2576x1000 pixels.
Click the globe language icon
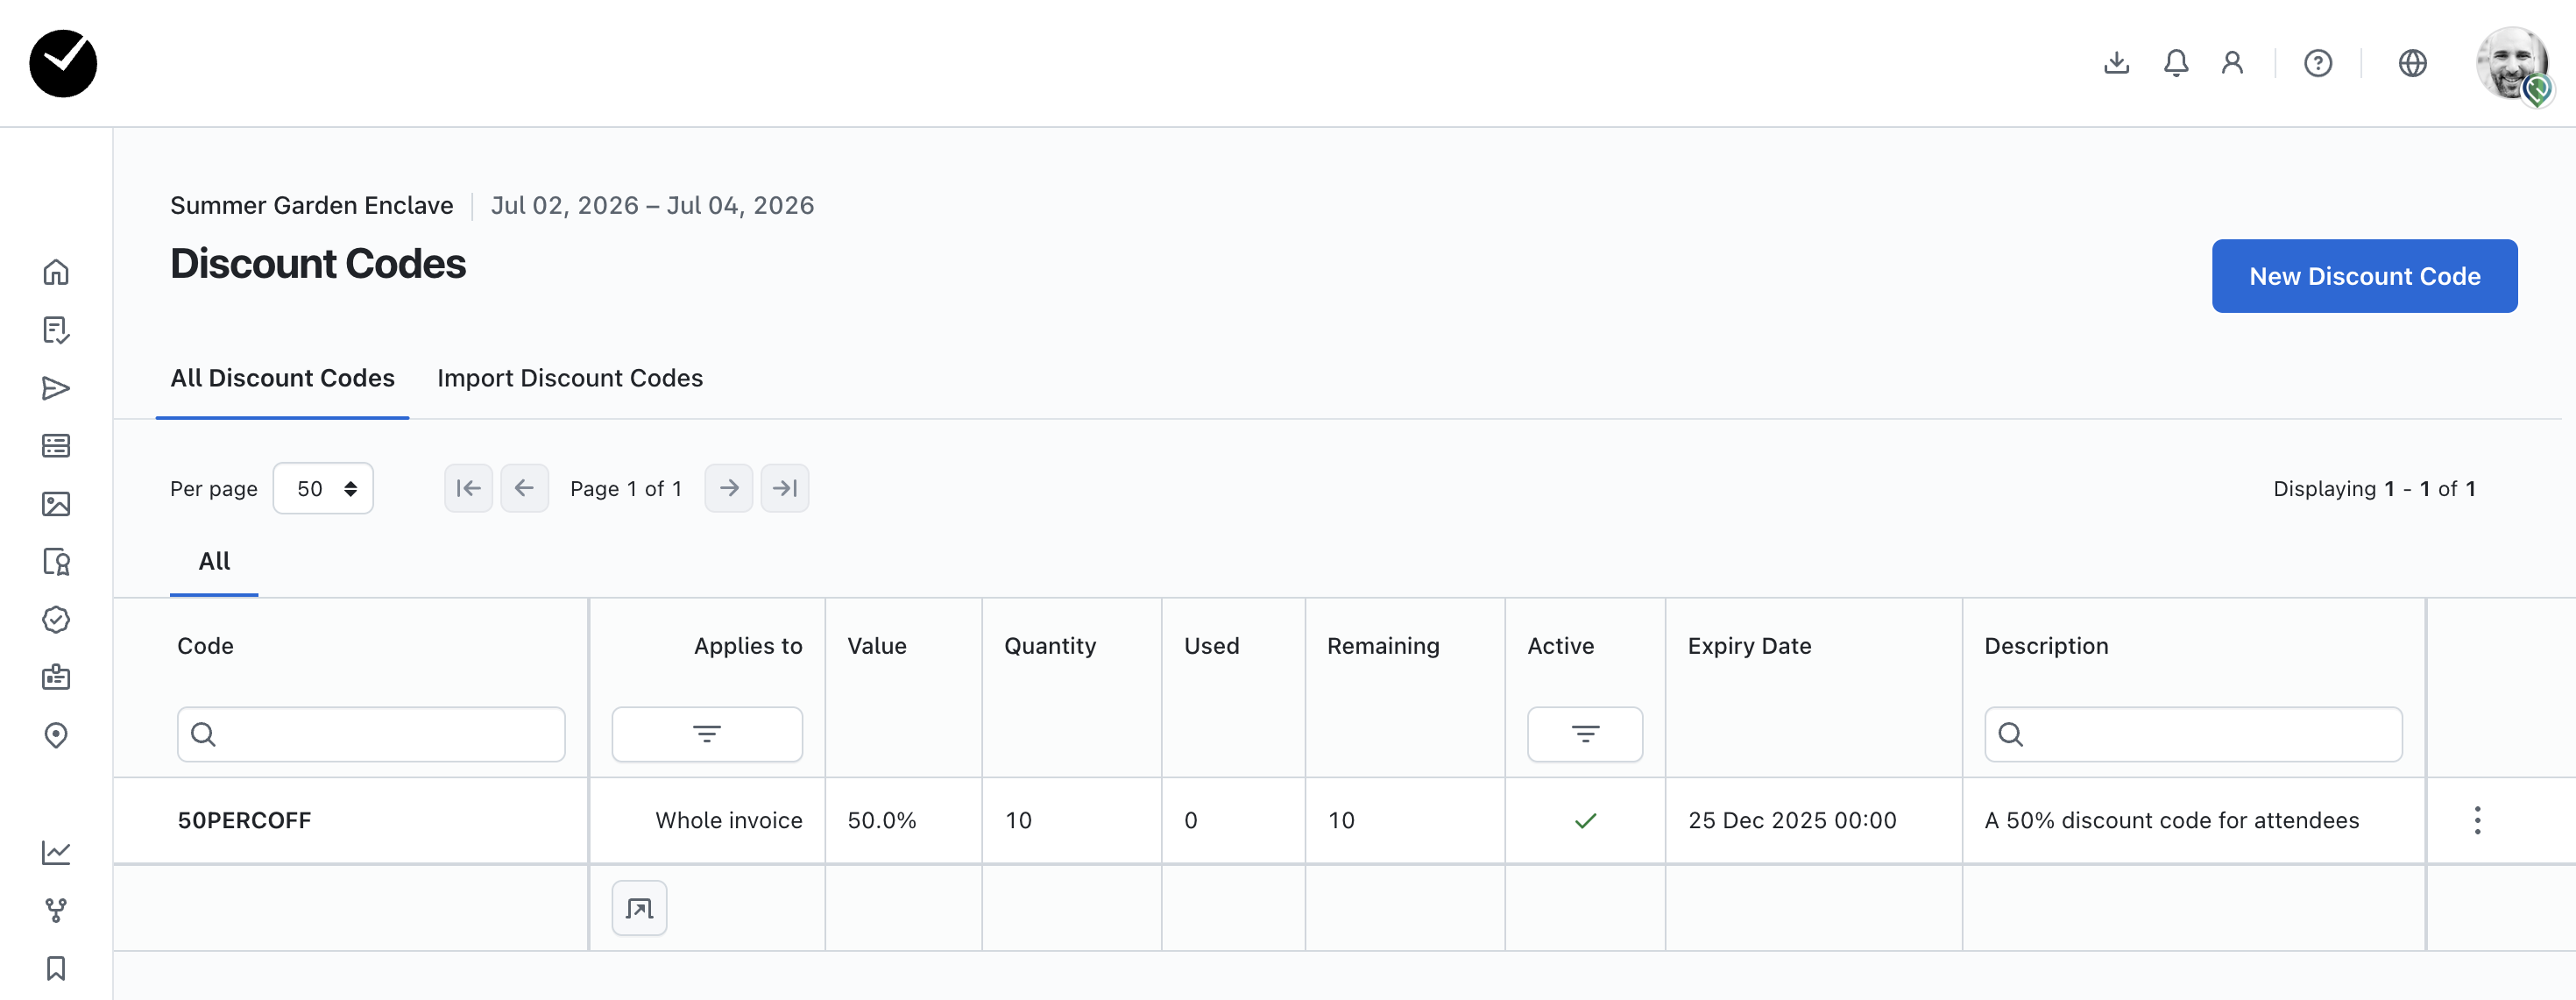(2412, 63)
